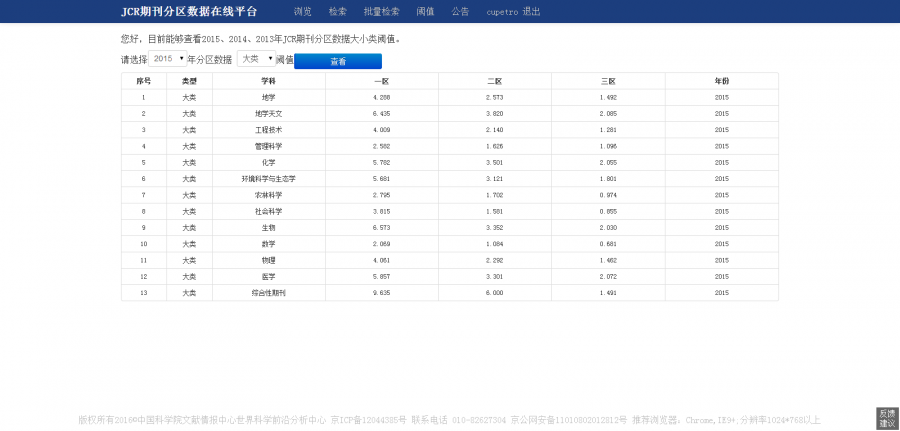Viewport: 900px width, 431px height.
Task: Click the 9.635 value for 综合性期刊
Action: pyautogui.click(x=382, y=293)
